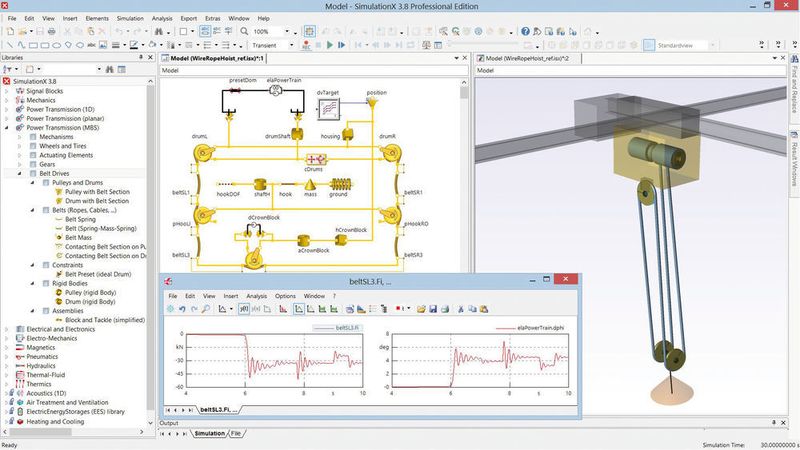Click the balance scale icon in toolbar
Screen dimensions: 800x450
(426, 45)
